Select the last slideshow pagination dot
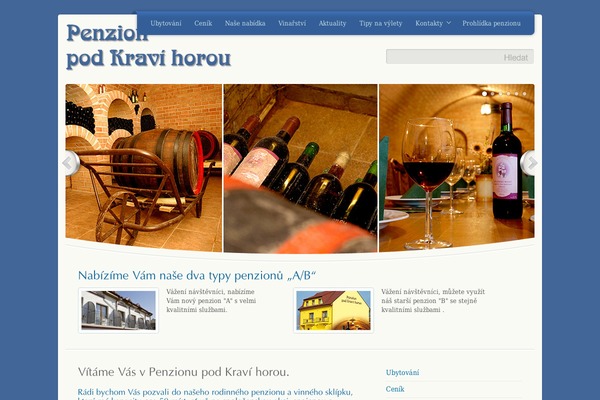 (525, 93)
